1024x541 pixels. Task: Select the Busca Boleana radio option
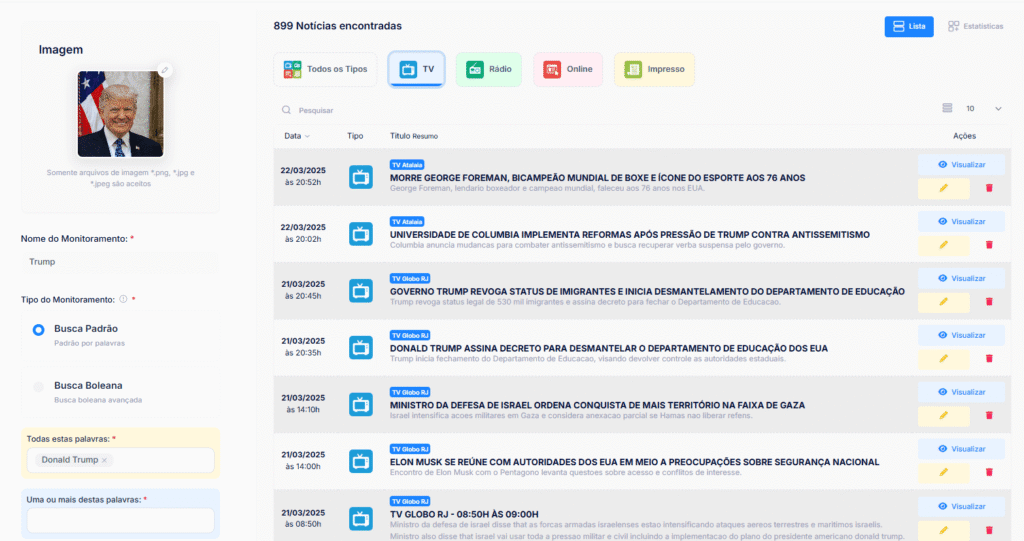click(x=39, y=386)
